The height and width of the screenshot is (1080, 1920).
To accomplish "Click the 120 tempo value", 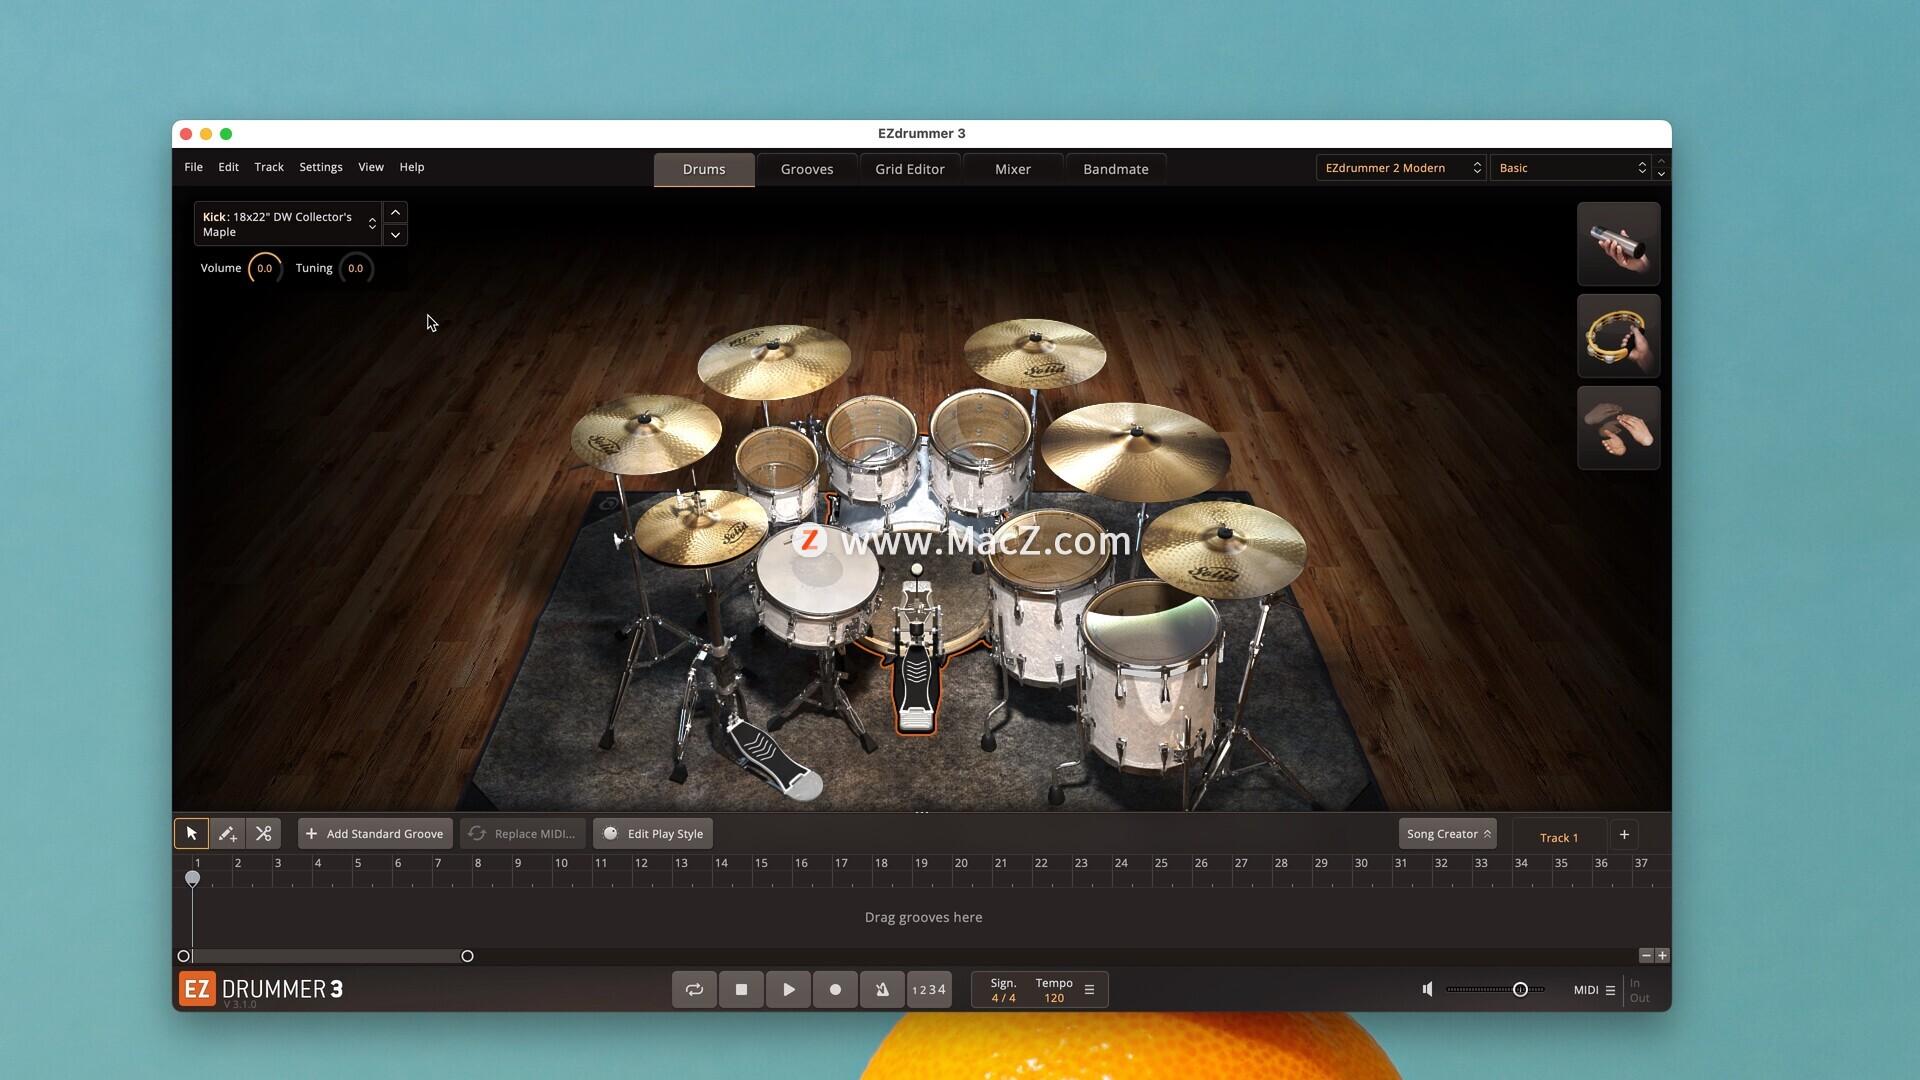I will tap(1054, 998).
